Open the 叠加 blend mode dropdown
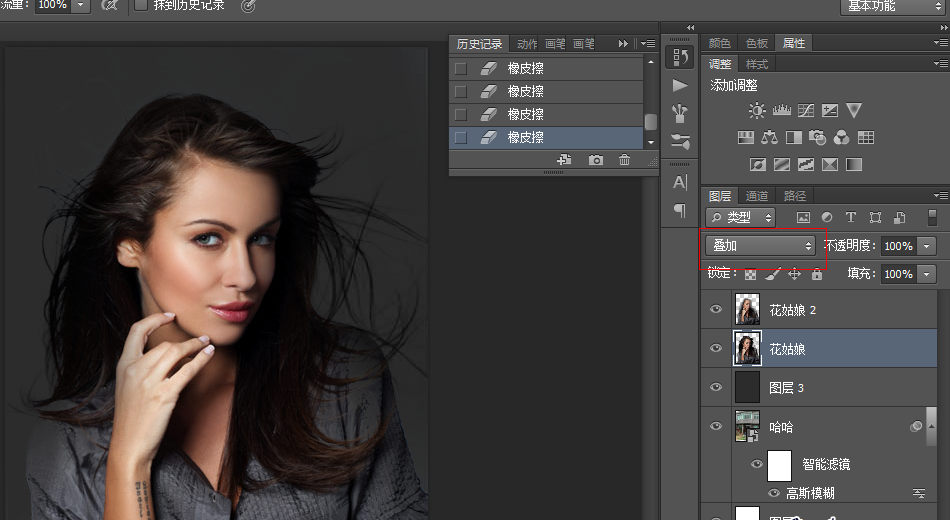This screenshot has height=520, width=950. [760, 245]
